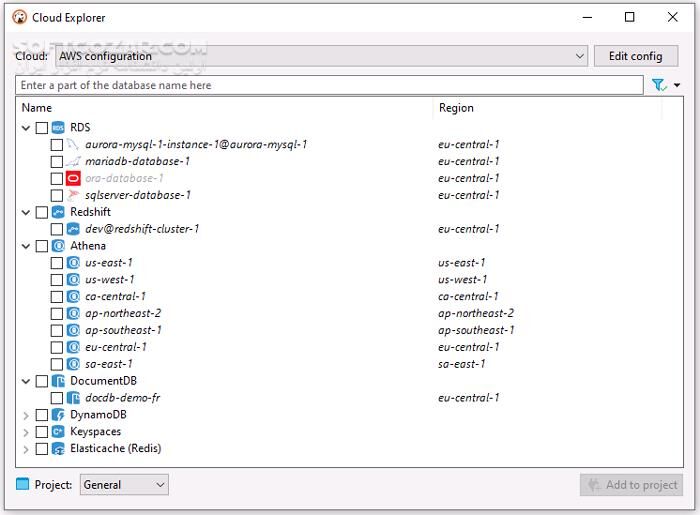Collapse the Athena tree node
Viewport: 700px width, 515px height.
click(x=26, y=246)
